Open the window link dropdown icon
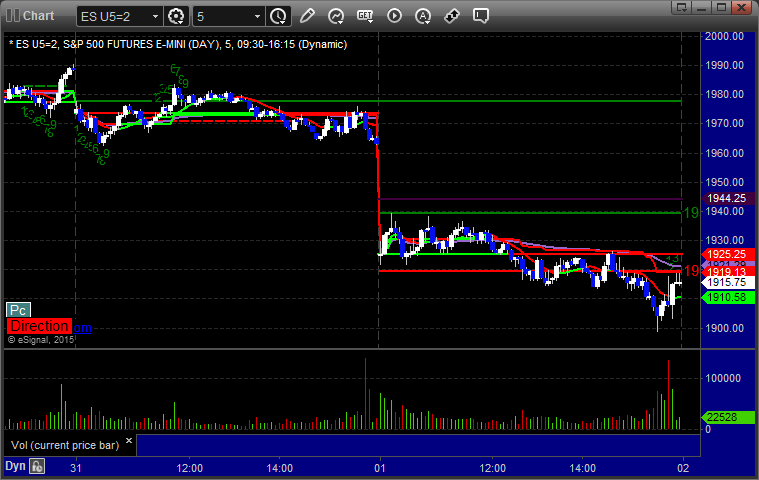Viewport: 759px width, 480px height. click(682, 7)
